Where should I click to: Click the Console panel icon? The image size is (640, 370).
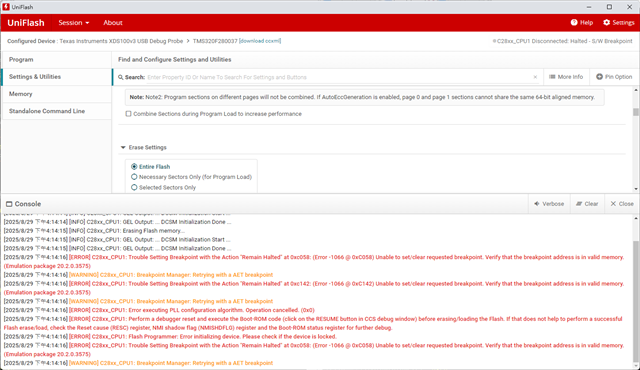pos(9,204)
